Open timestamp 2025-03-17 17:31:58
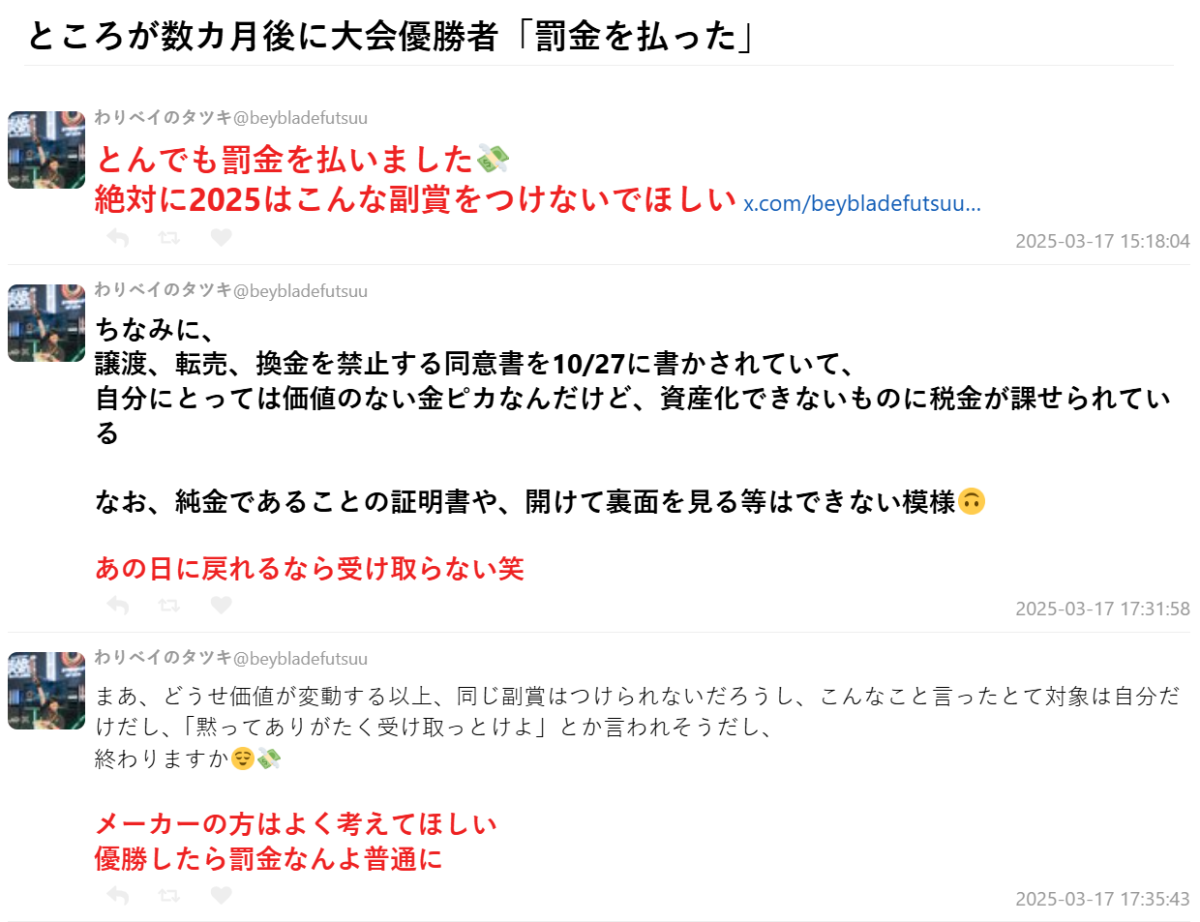 [x=1102, y=609]
